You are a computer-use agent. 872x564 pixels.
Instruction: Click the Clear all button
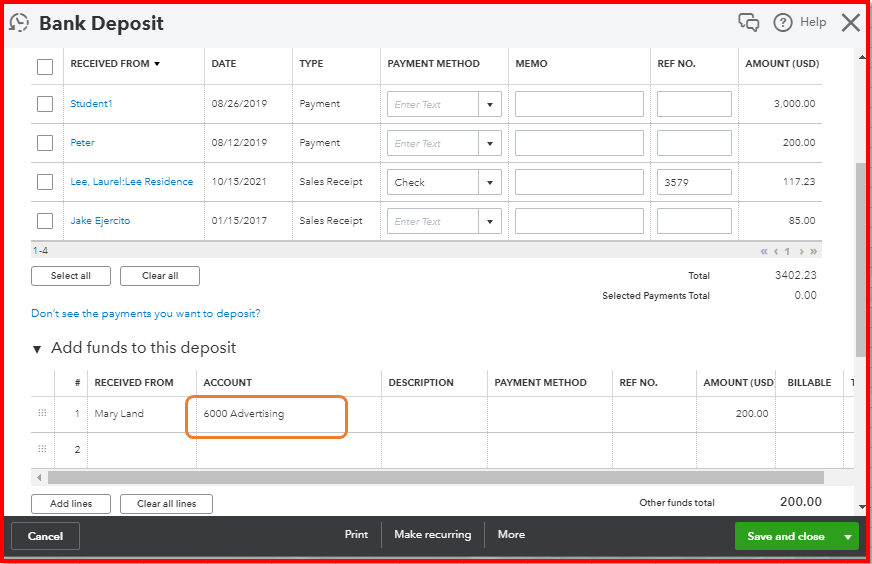[x=160, y=276]
